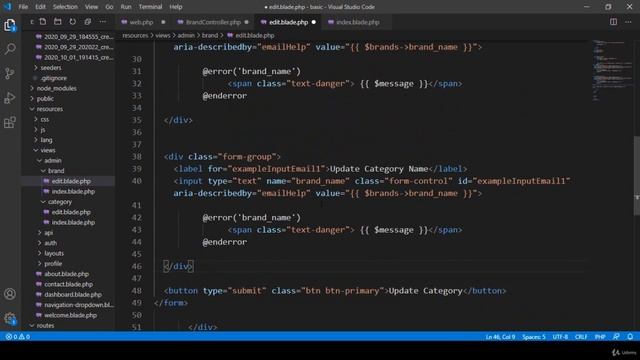Click the editor vertical scrollbar thumb
The width and height of the screenshot is (640, 360).
pyautogui.click(x=637, y=176)
